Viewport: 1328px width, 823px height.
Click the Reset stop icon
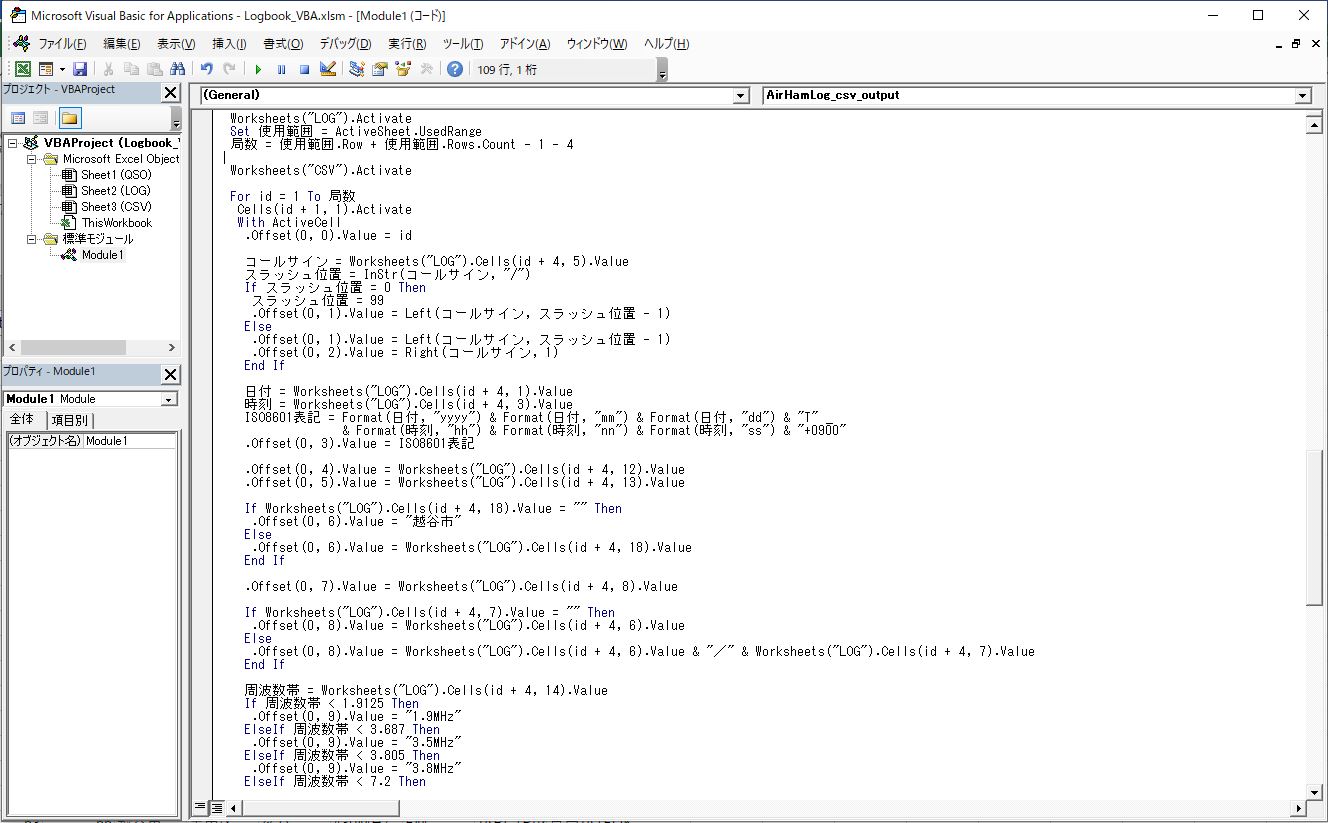click(304, 69)
